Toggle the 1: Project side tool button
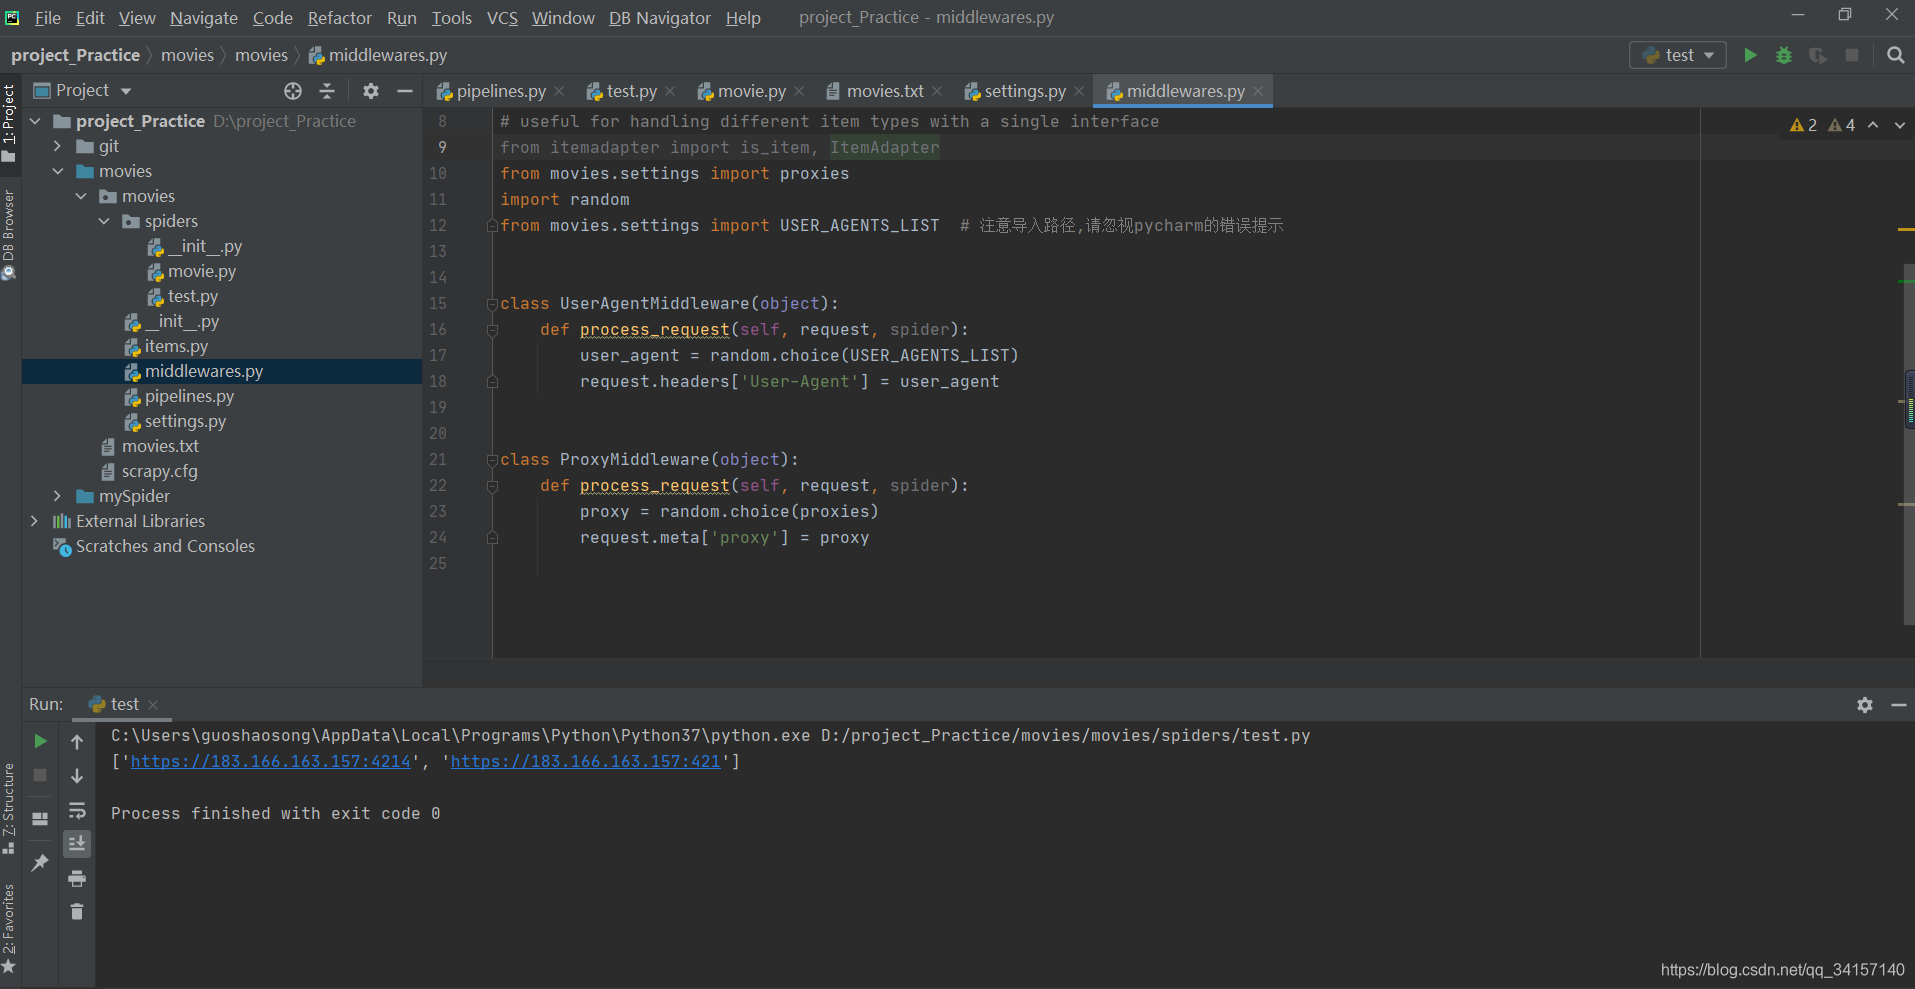Screen dimensions: 1915x989 click(9, 122)
